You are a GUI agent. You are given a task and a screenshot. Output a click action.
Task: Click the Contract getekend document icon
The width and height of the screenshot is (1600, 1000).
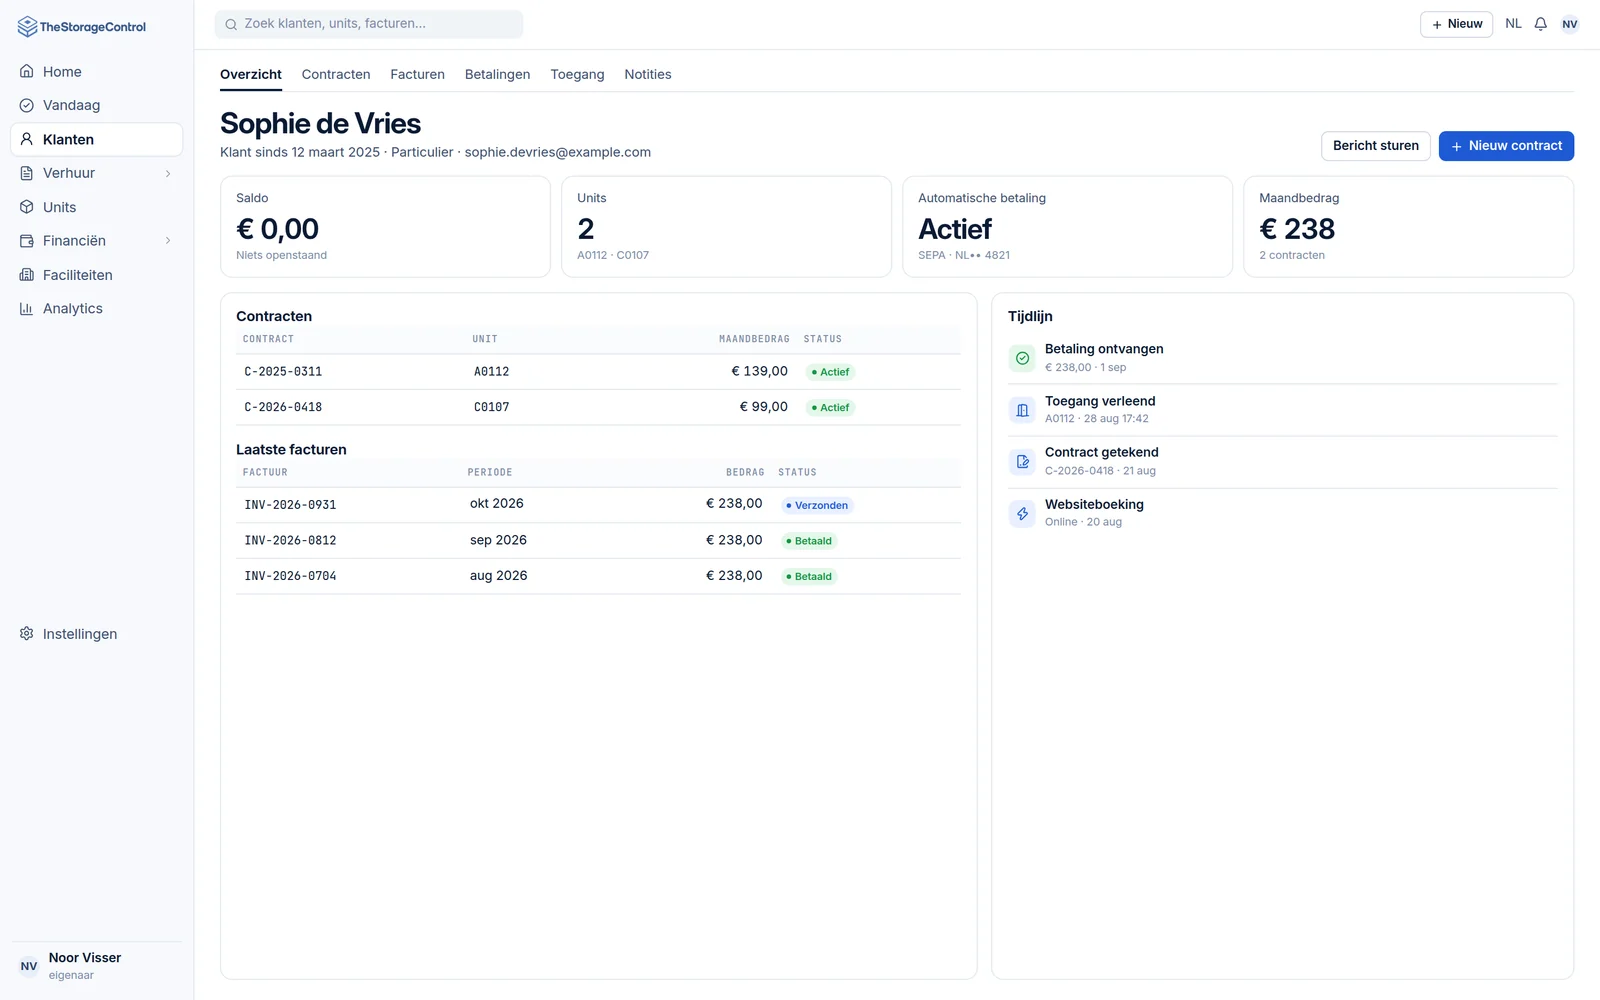click(1022, 462)
